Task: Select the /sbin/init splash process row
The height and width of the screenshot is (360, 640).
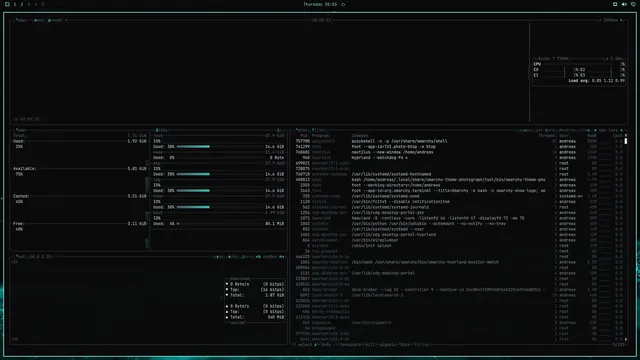Action: tap(459, 246)
